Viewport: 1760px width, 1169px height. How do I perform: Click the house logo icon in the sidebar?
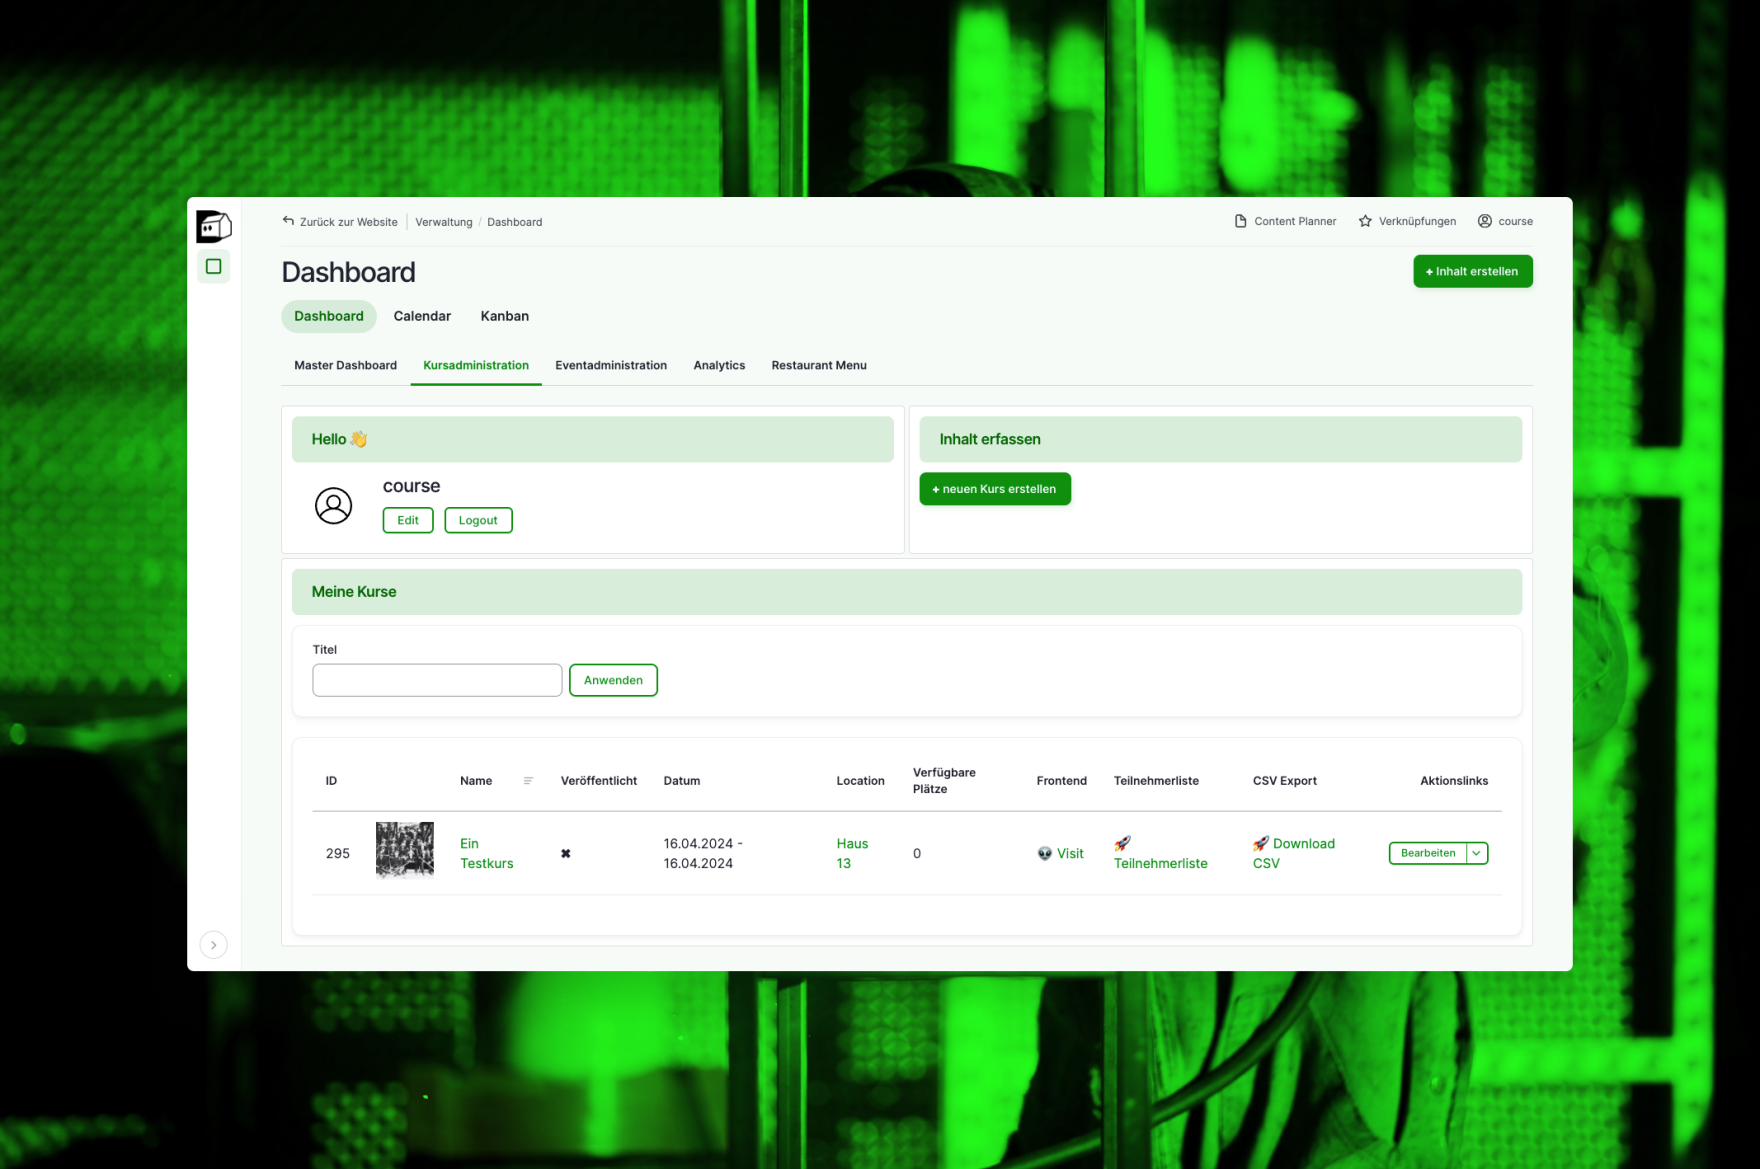[213, 226]
